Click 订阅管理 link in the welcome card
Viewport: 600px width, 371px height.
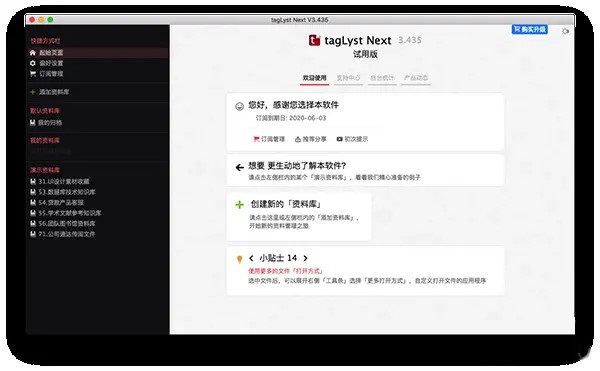[269, 139]
